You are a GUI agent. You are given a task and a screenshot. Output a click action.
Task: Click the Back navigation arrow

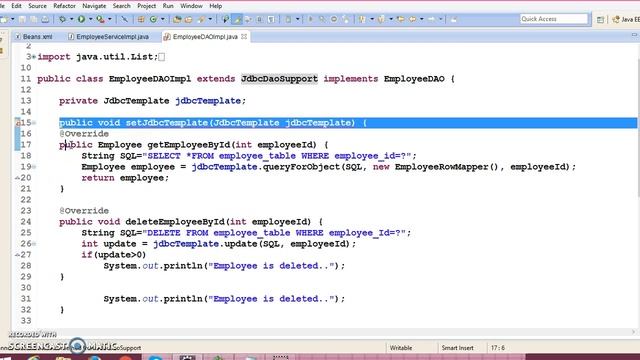(412, 19)
